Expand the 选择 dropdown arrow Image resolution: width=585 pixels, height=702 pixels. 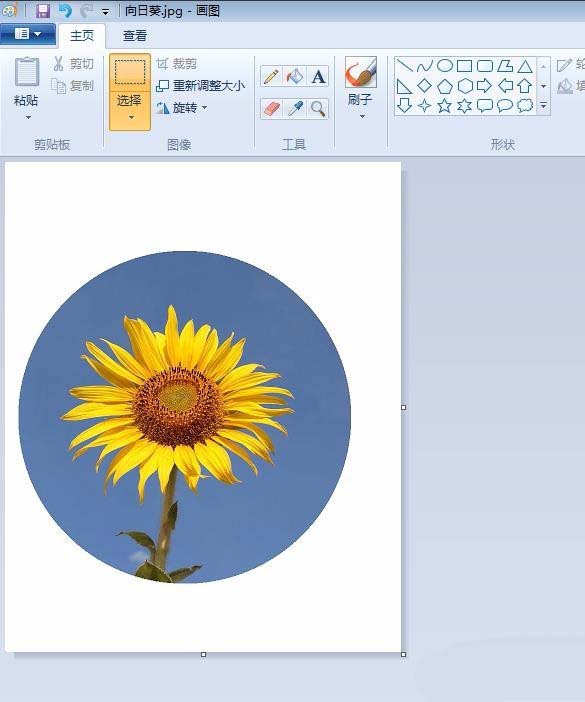click(131, 118)
